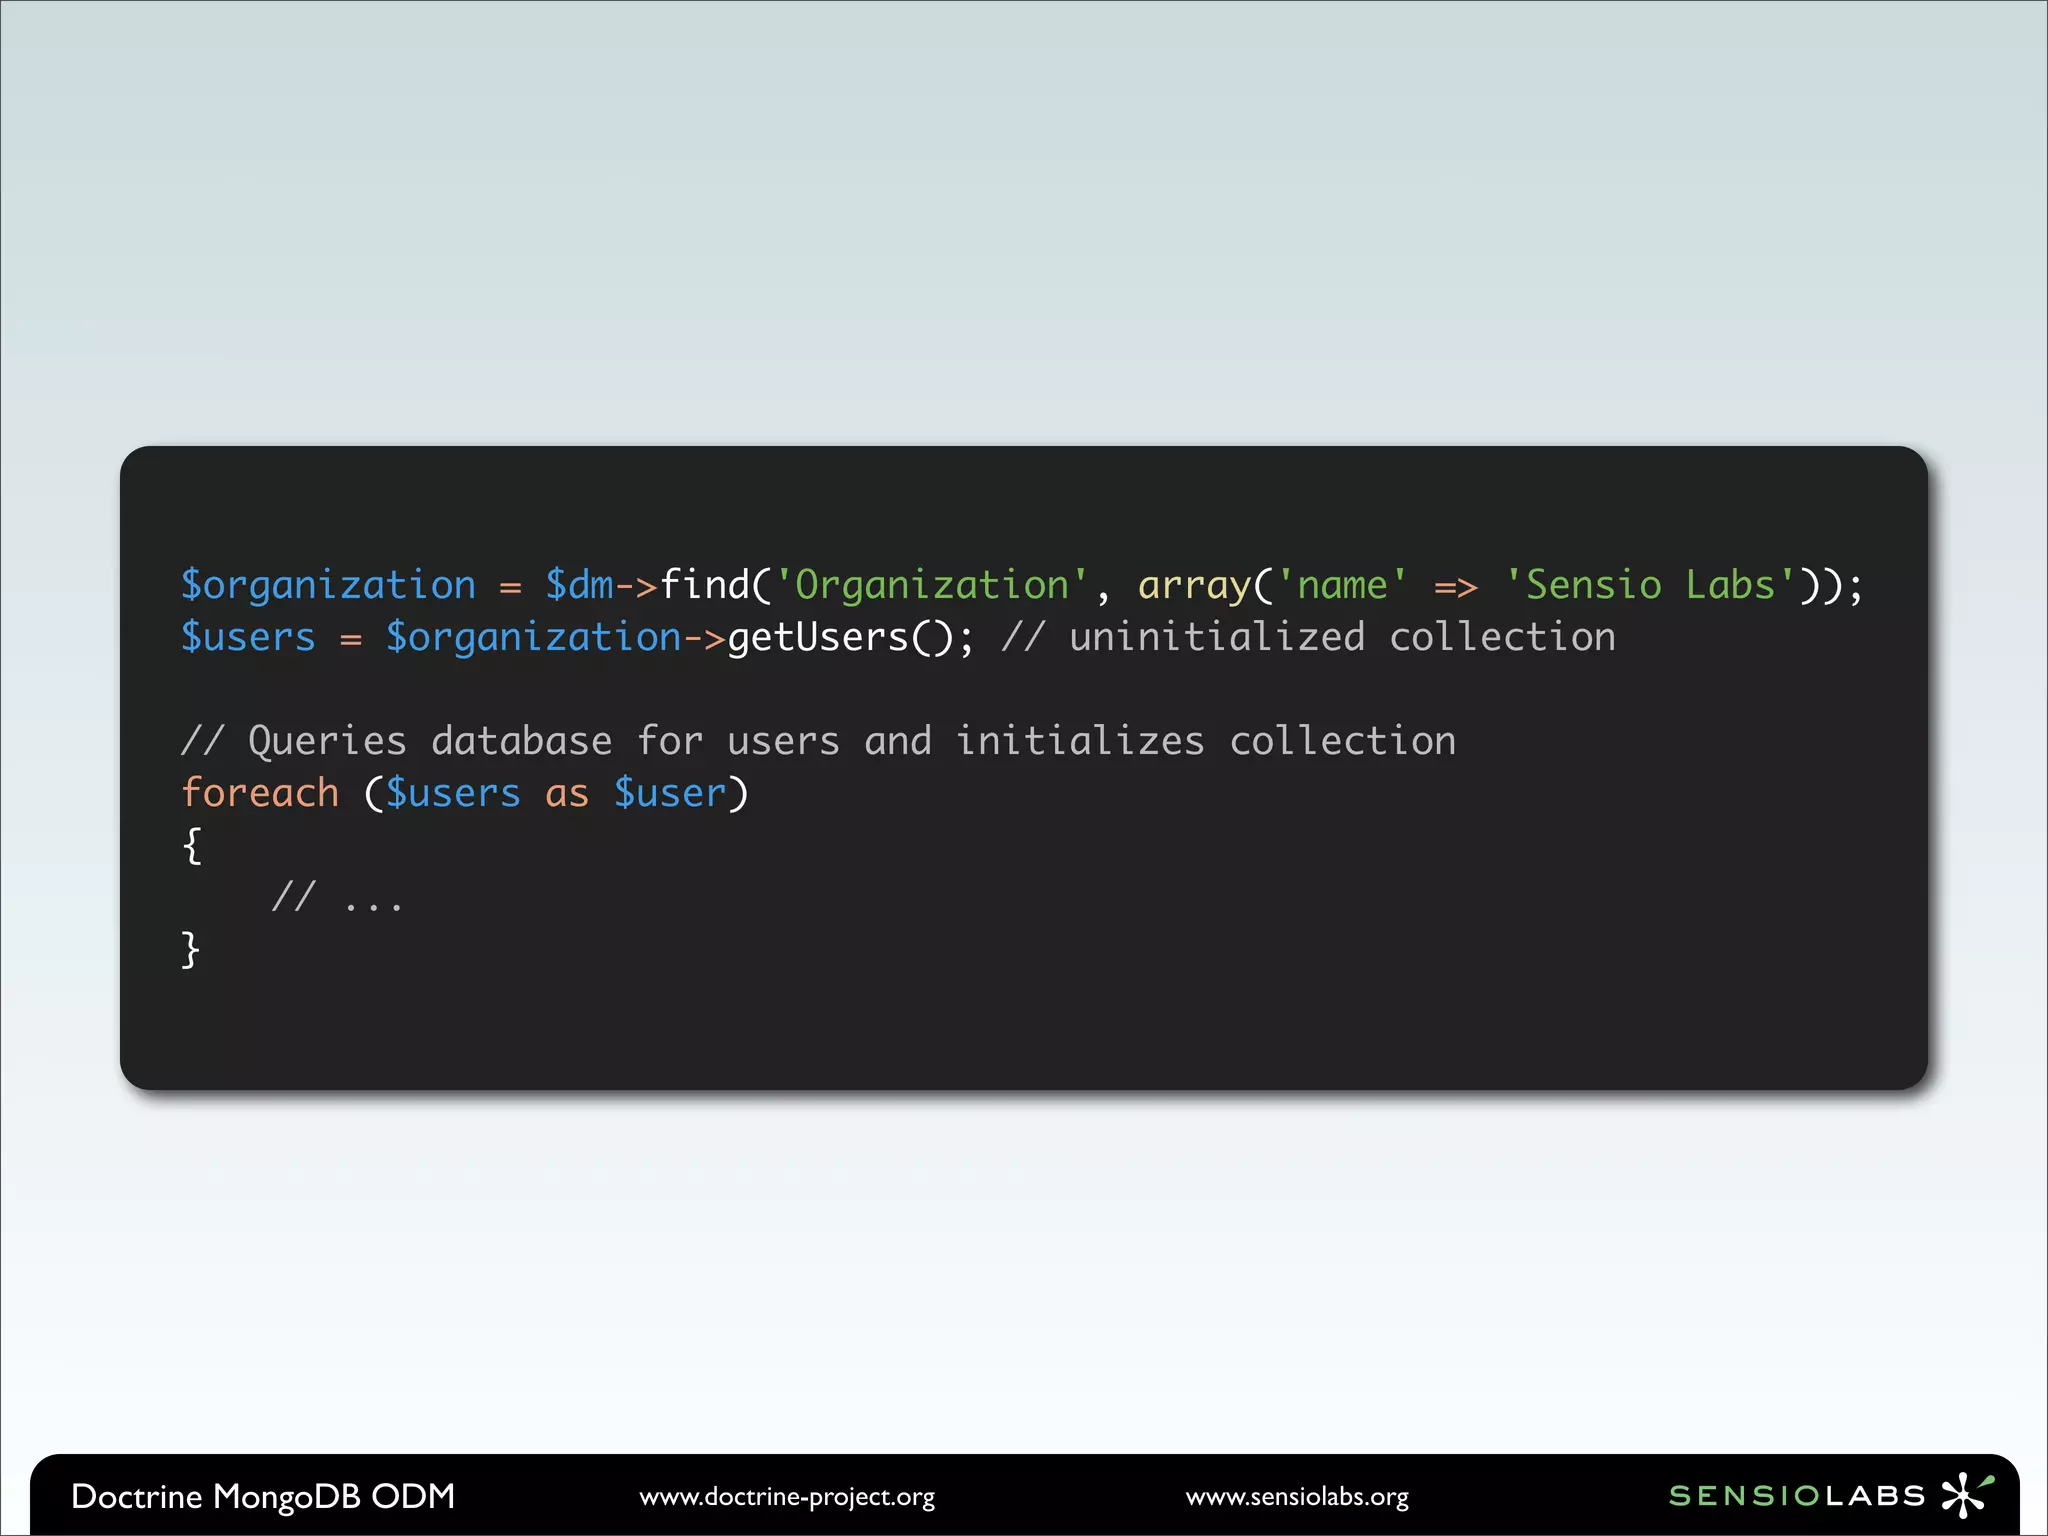This screenshot has height=1536, width=2048.
Task: Click the Queries database comment line
Action: click(818, 741)
